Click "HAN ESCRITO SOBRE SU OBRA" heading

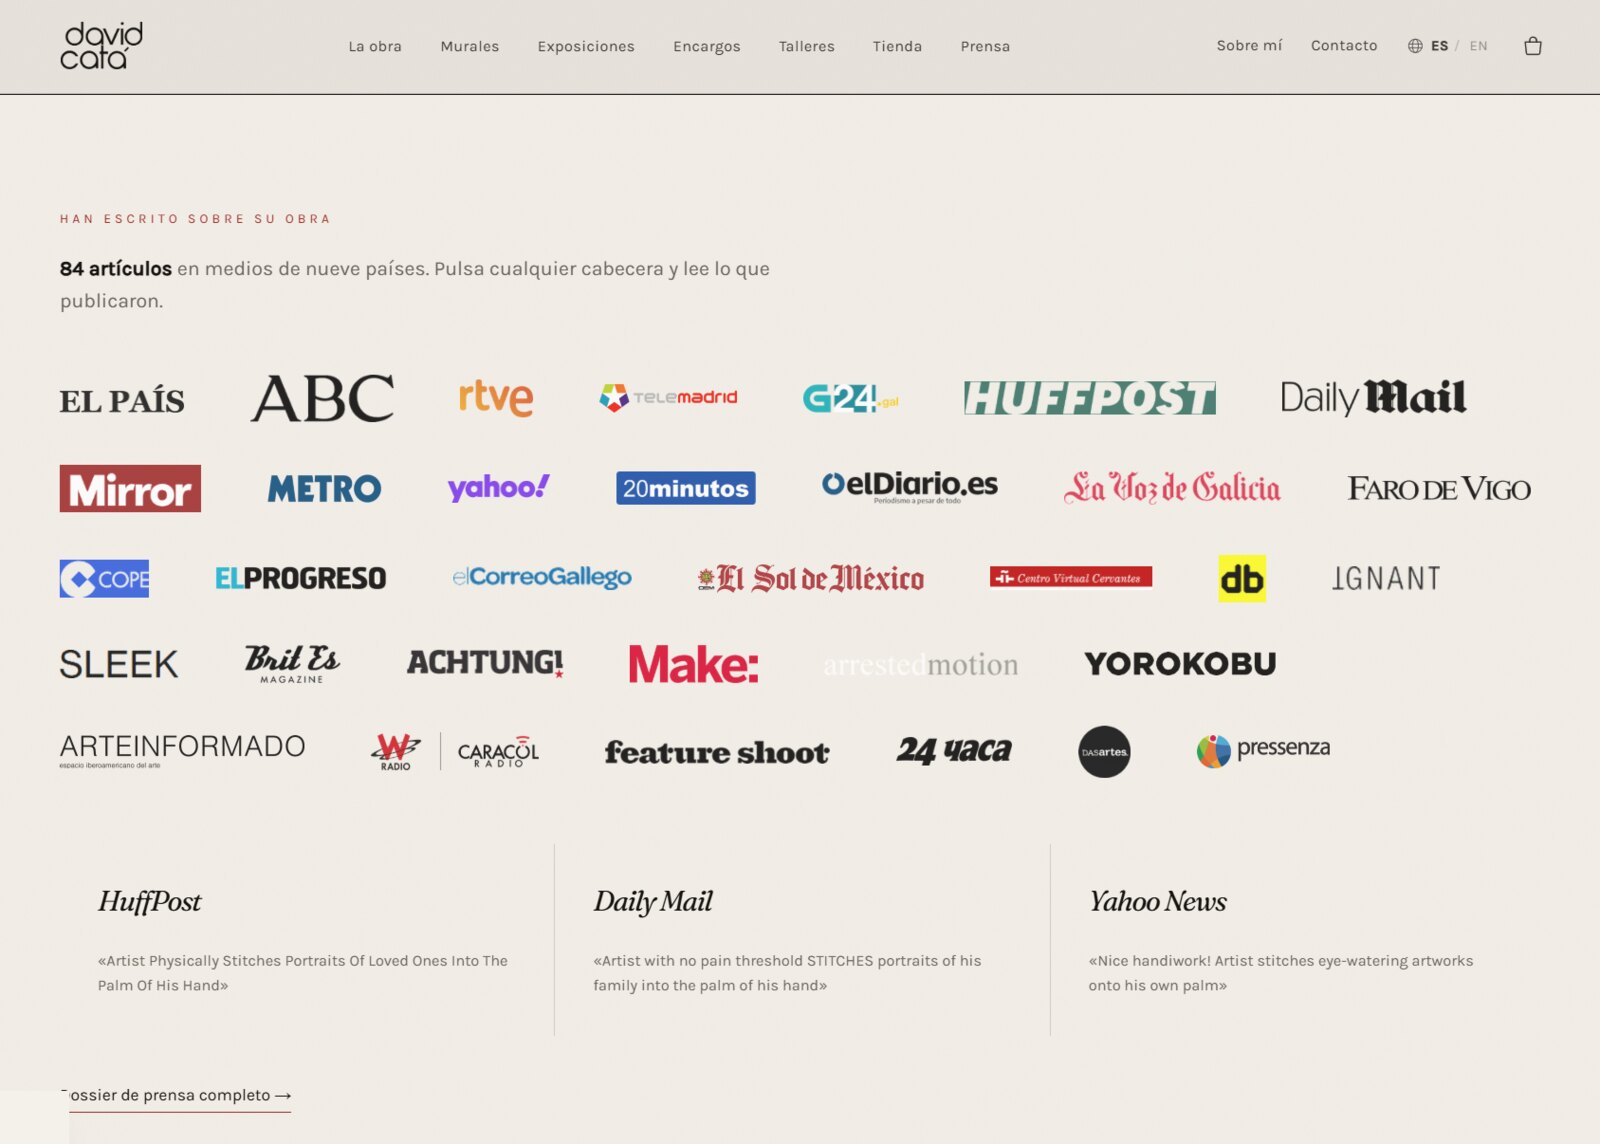tap(195, 219)
